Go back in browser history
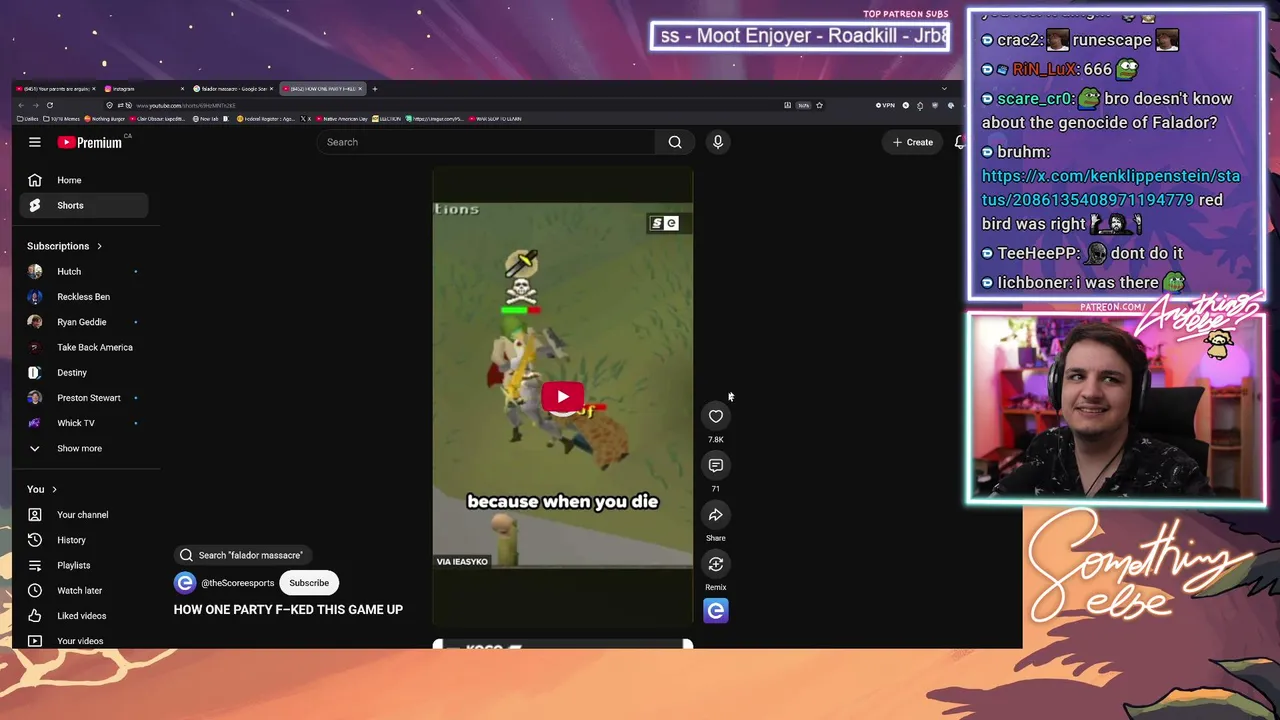The height and width of the screenshot is (720, 1280). click(21, 105)
